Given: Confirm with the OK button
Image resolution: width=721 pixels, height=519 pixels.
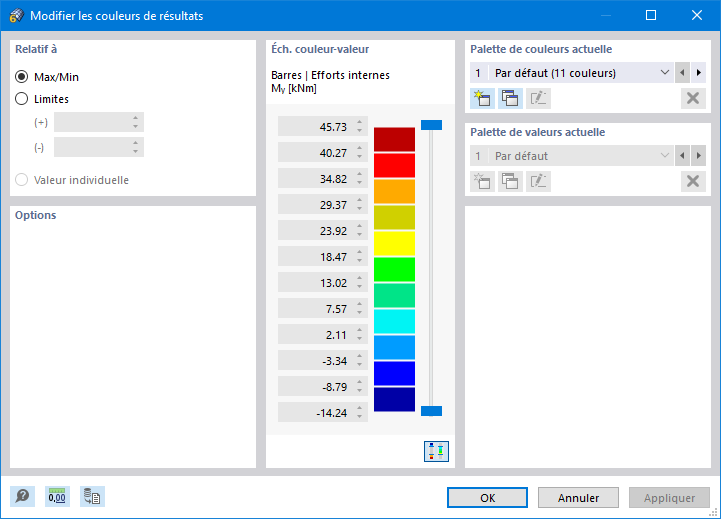Looking at the screenshot, I should [487, 498].
